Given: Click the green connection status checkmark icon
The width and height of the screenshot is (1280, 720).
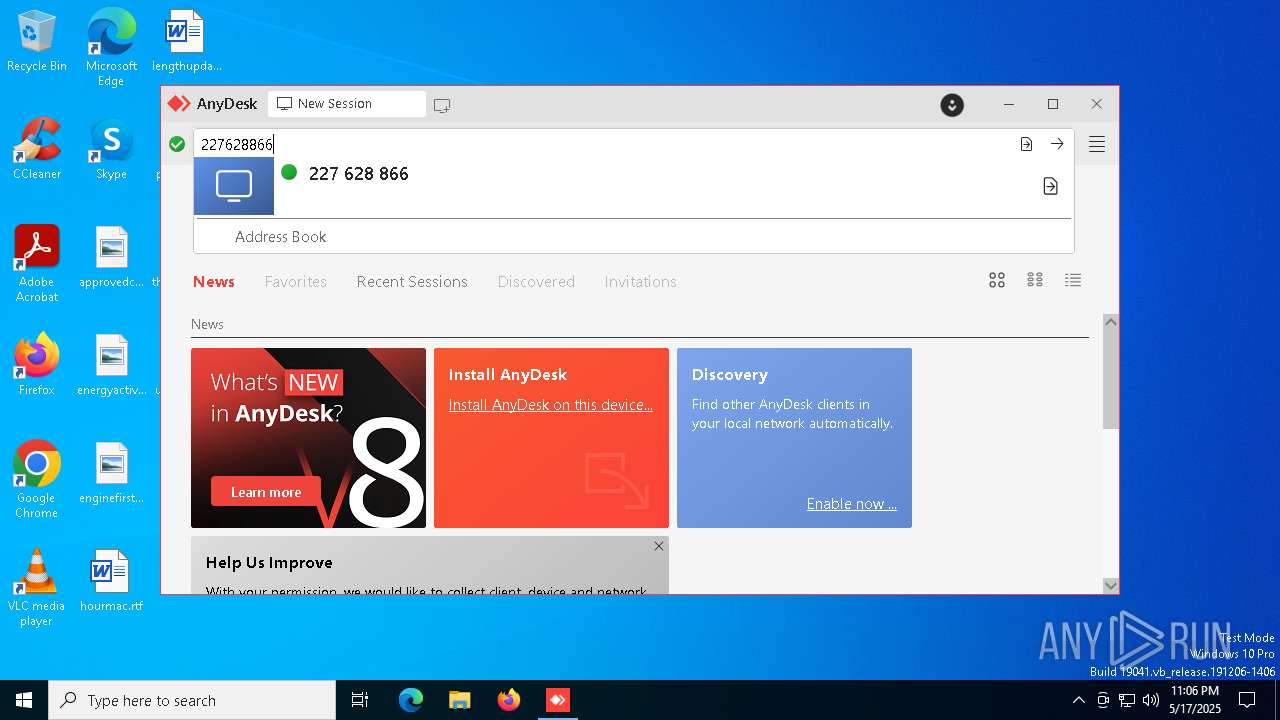Looking at the screenshot, I should [177, 144].
